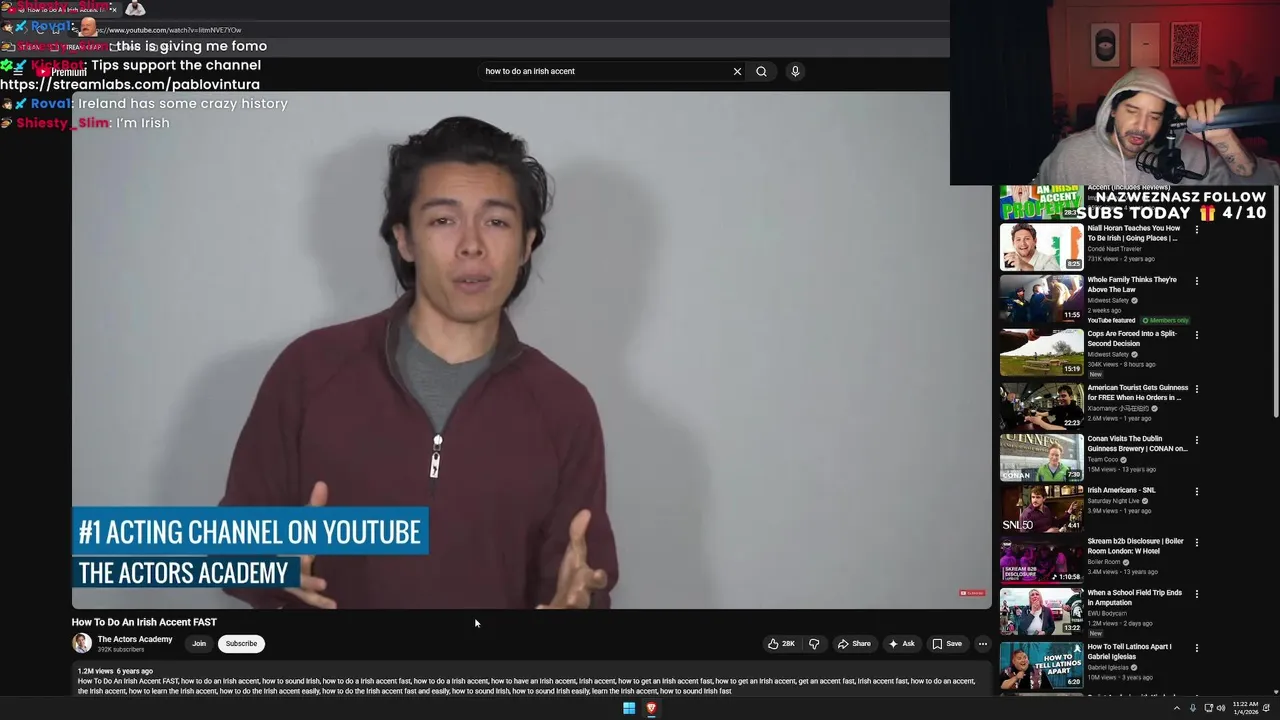
Task: Click the video title How To Do An Irish Accent FAST
Action: (144, 622)
